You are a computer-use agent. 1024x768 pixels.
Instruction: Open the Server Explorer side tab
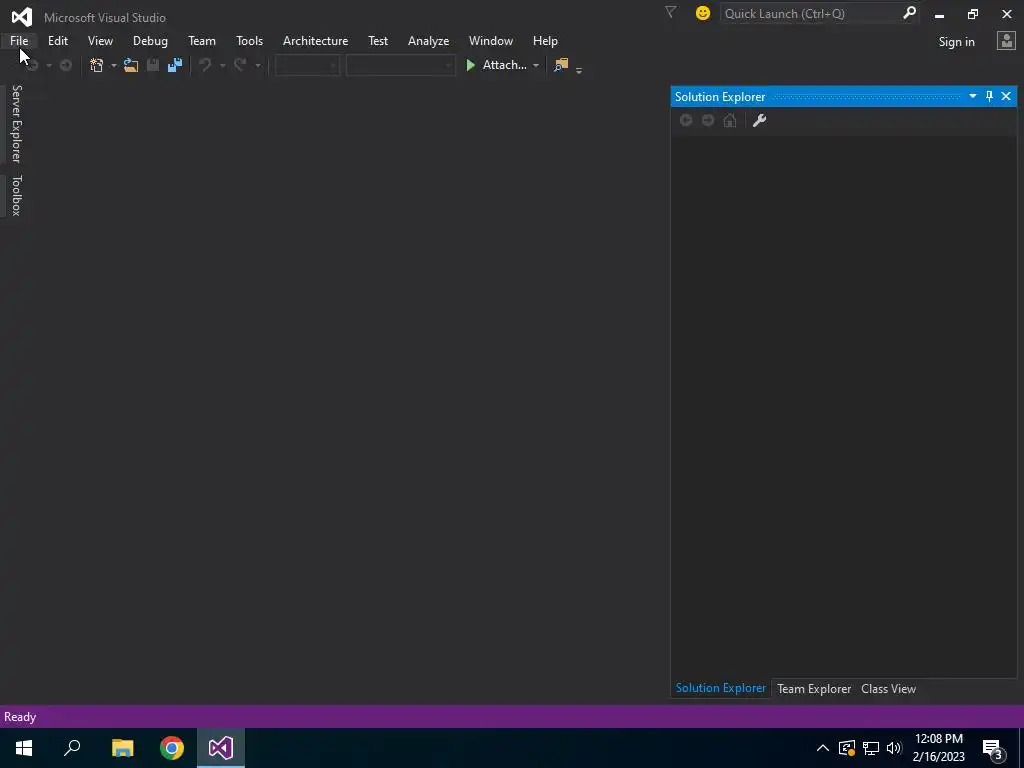(x=16, y=124)
